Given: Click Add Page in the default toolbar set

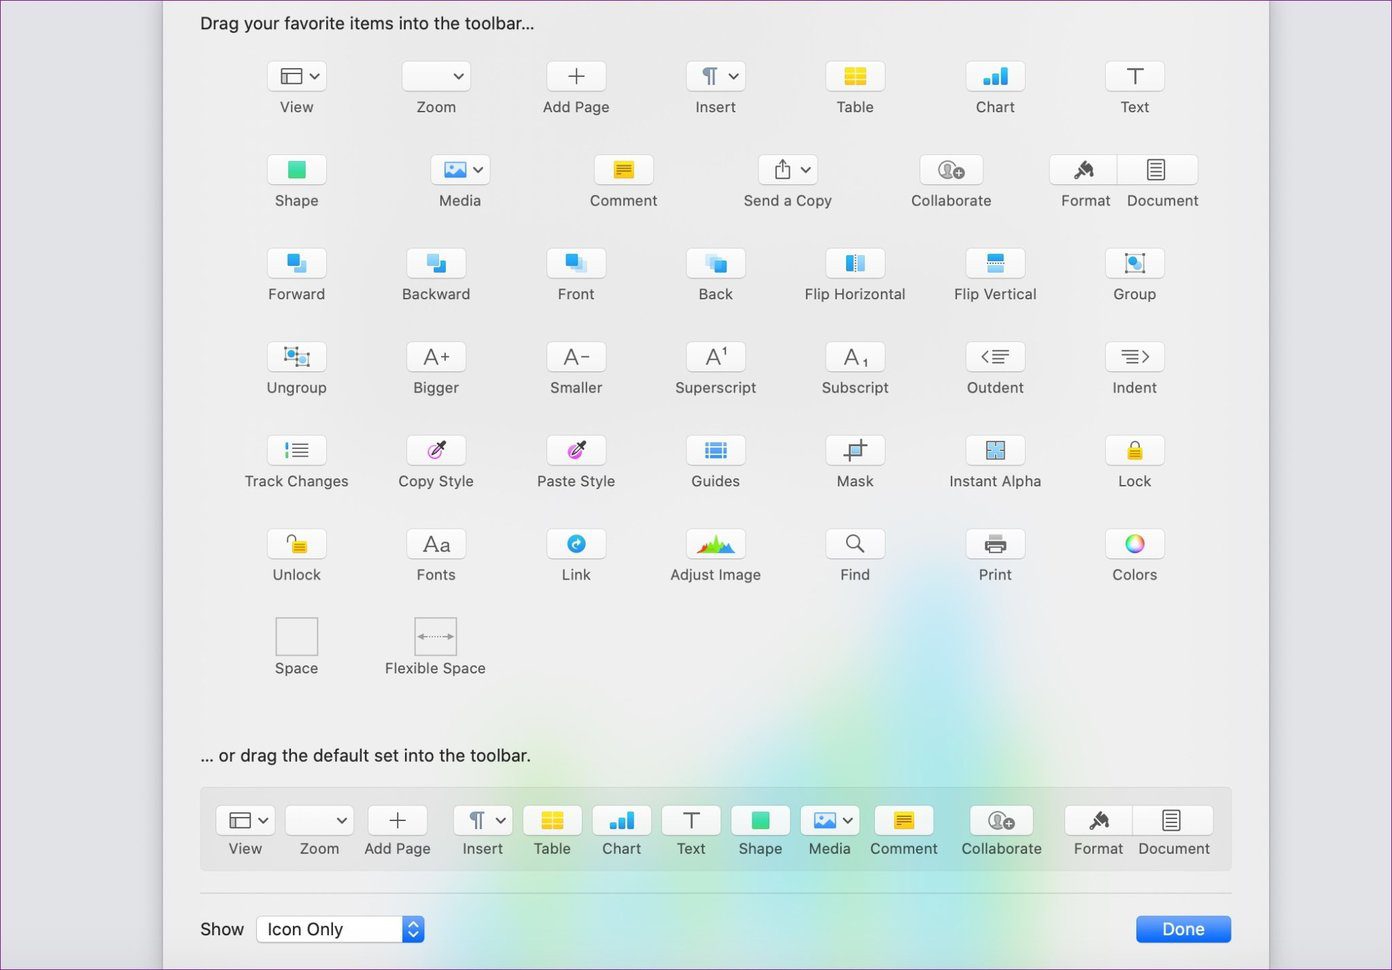Looking at the screenshot, I should (x=398, y=820).
